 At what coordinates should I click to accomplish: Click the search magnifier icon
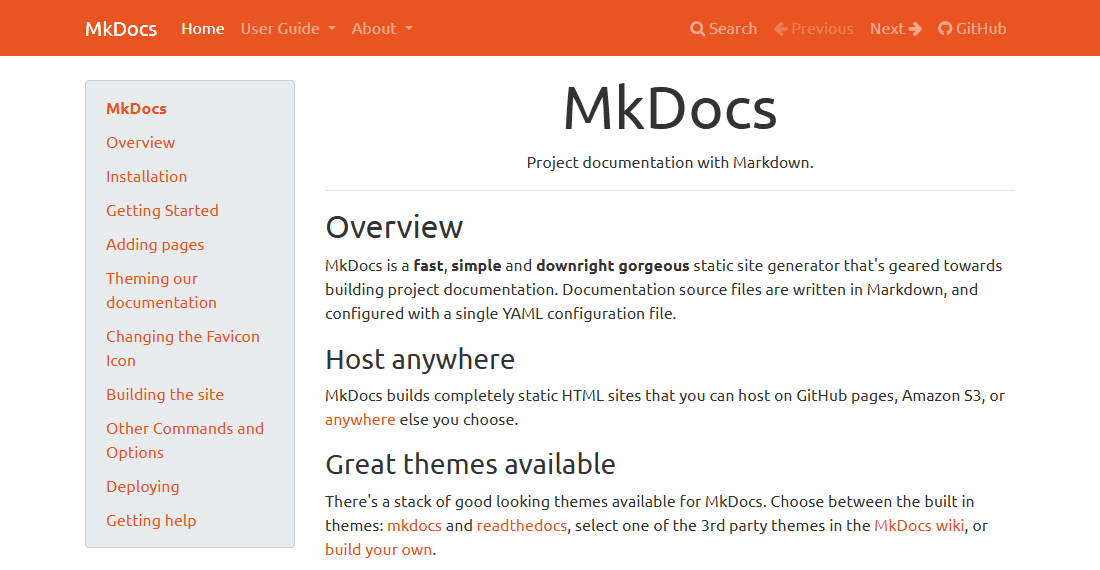point(697,29)
